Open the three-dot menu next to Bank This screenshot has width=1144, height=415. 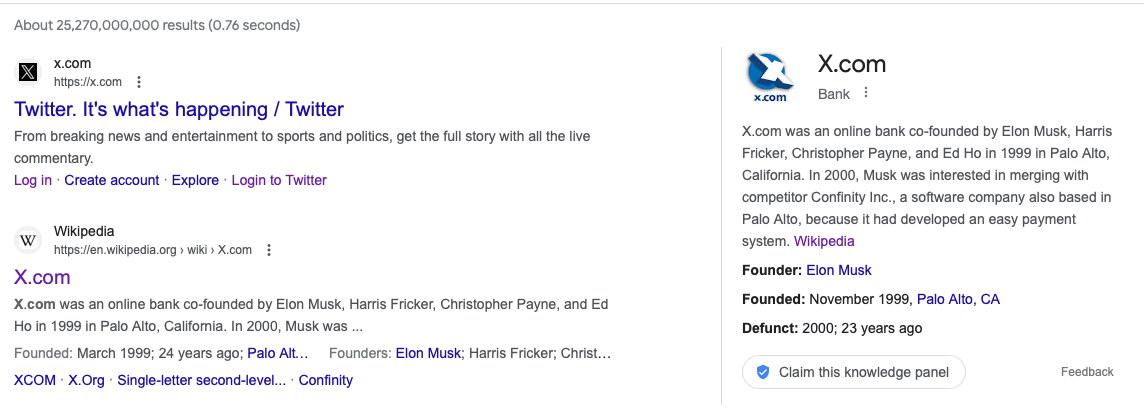[866, 93]
